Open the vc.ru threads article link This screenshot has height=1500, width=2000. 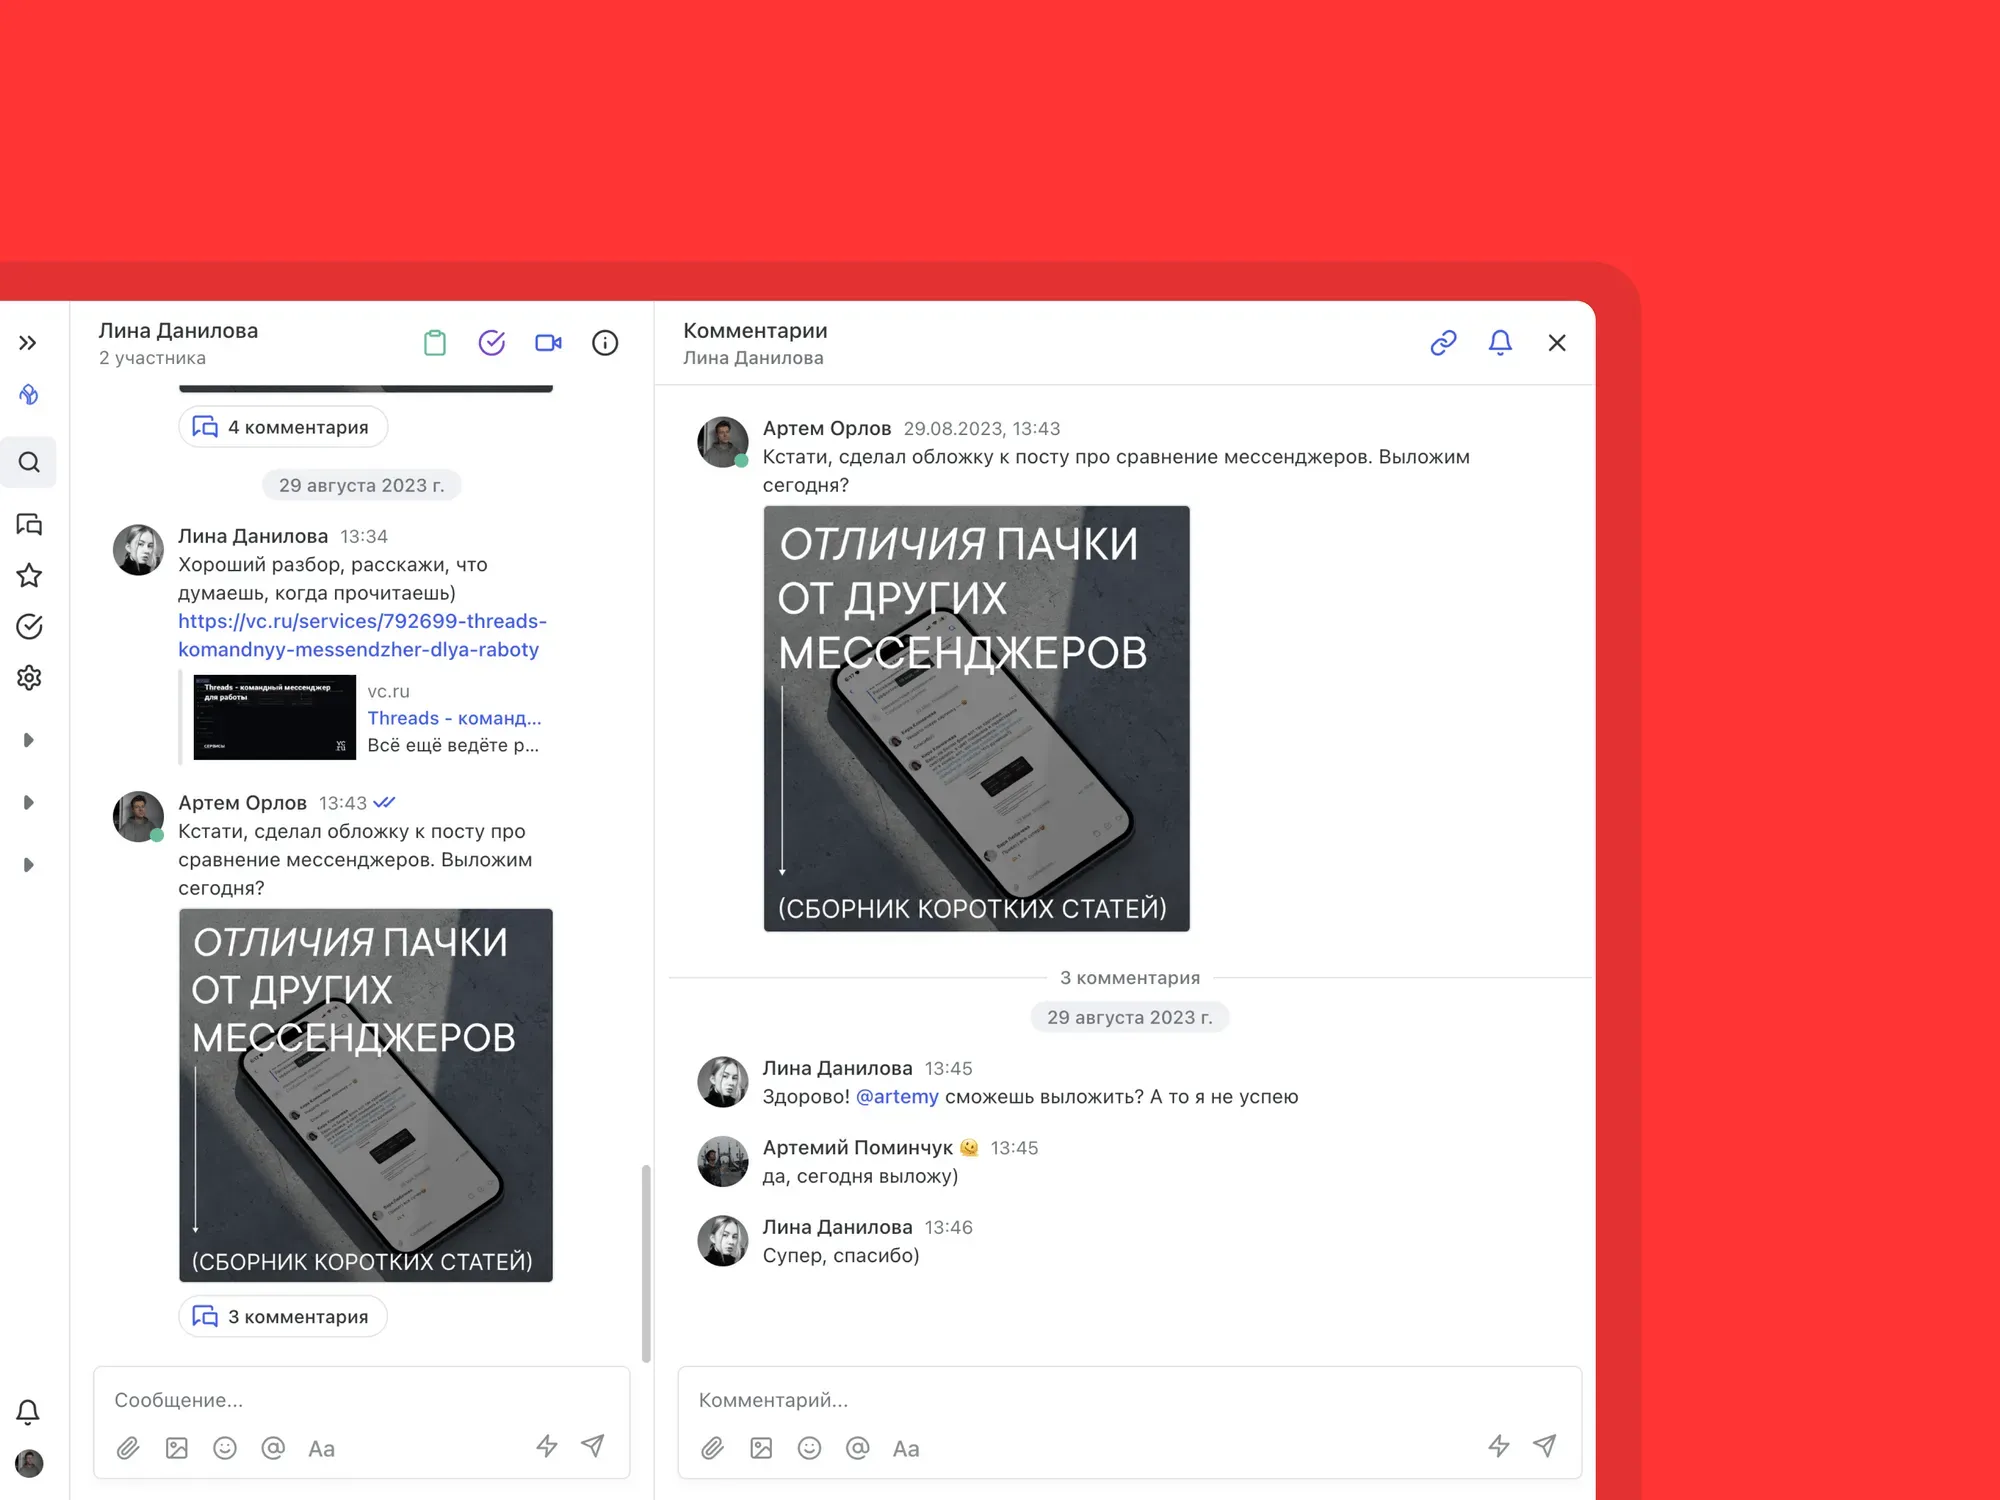362,635
